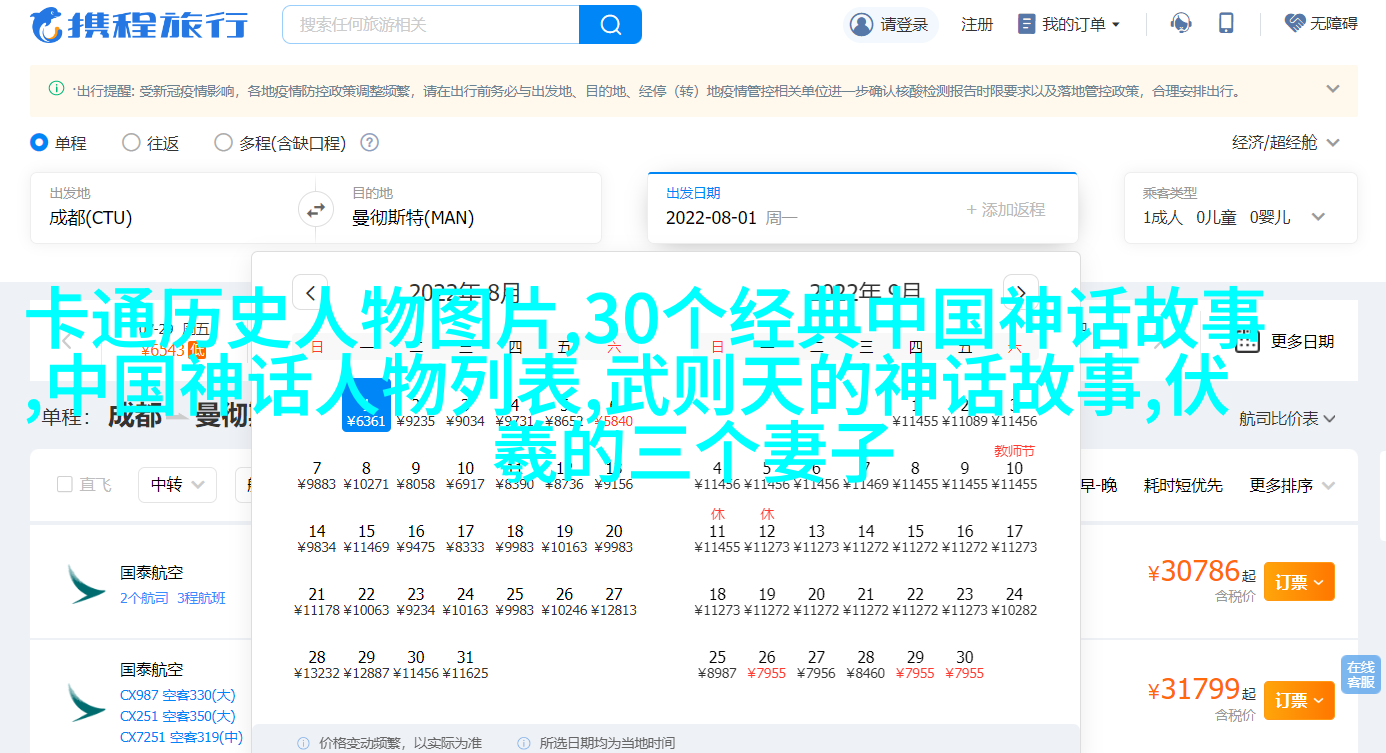Screen dimensions: 1386x753
Task: Open 2个航司 3程航班 details link
Action: coord(173,598)
